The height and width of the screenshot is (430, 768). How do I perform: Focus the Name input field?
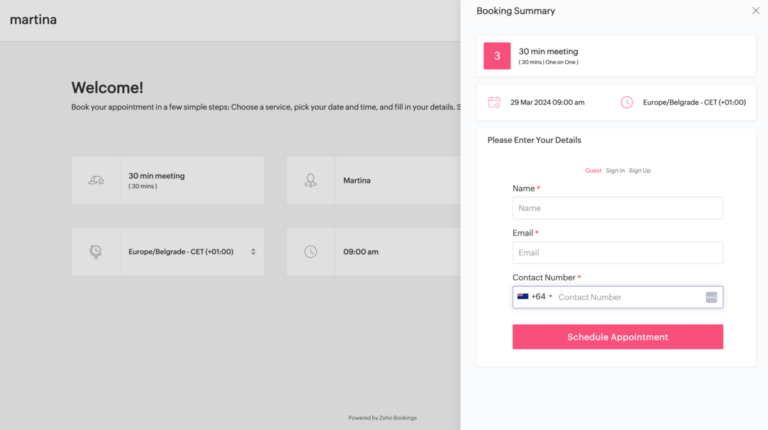point(617,208)
